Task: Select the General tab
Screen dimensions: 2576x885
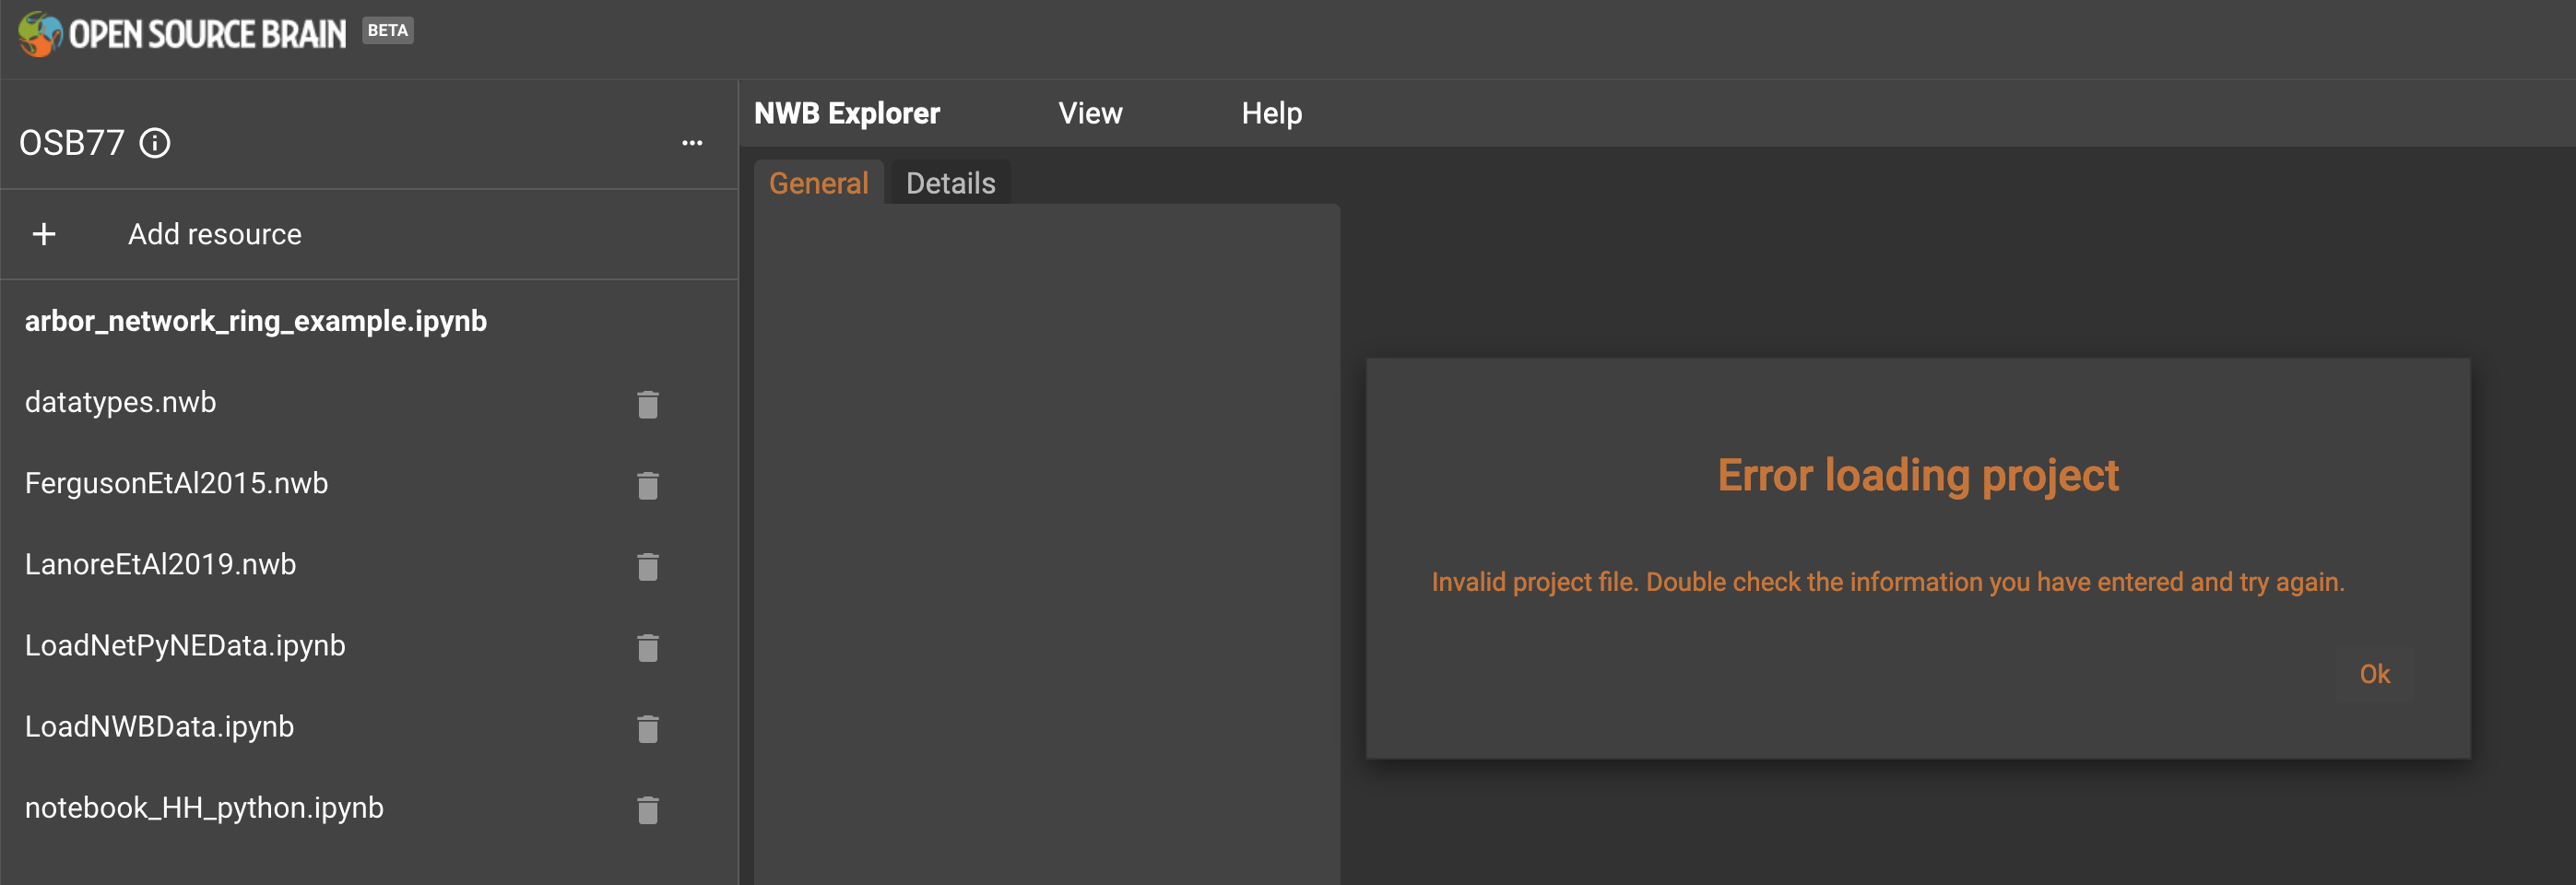Action: tap(818, 183)
